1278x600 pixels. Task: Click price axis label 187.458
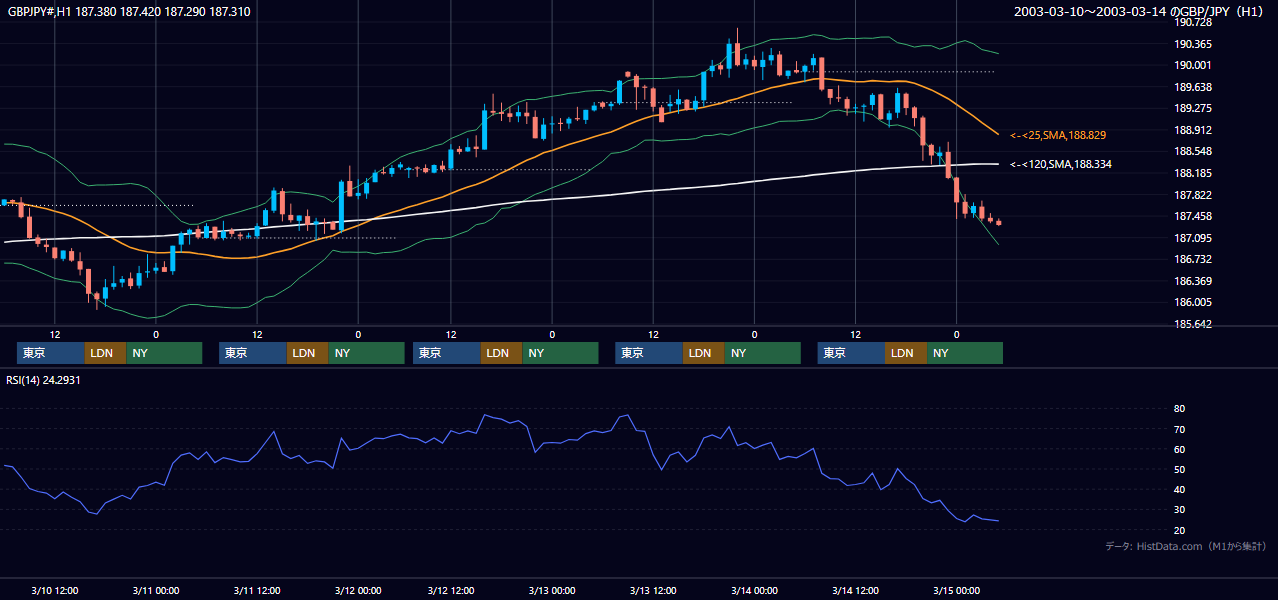tap(1193, 216)
